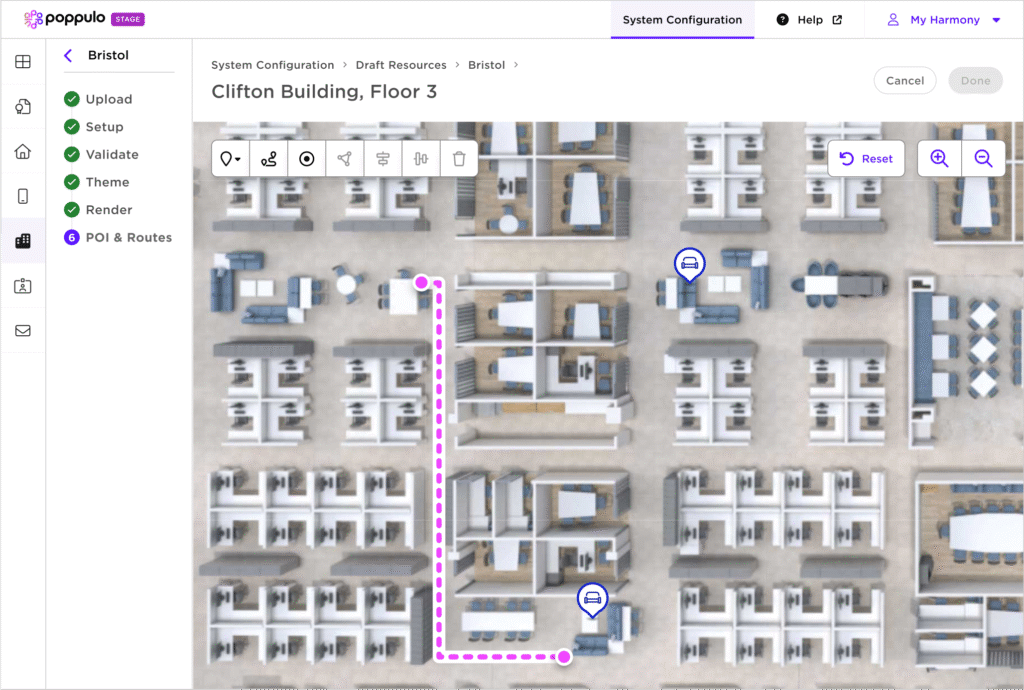1024x690 pixels.
Task: Zoom out of the floor map
Action: (983, 159)
